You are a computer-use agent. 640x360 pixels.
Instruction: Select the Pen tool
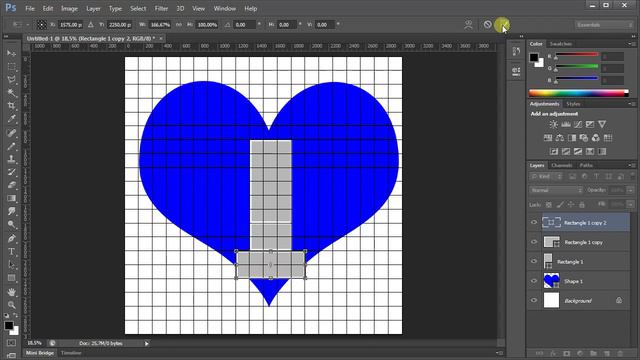click(x=11, y=238)
